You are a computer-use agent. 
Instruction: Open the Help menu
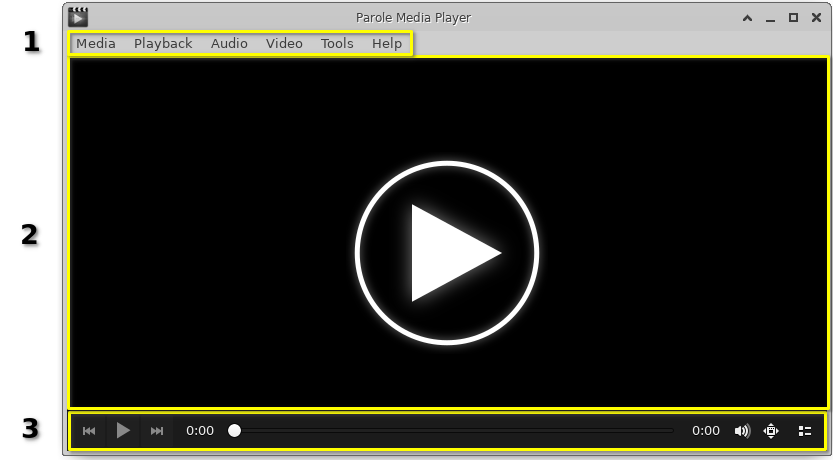point(387,44)
